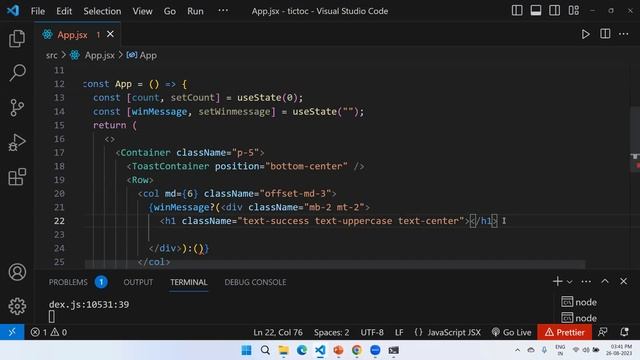Click Ln 22, Col 76 indicator
This screenshot has height=360, width=640.
[278, 332]
